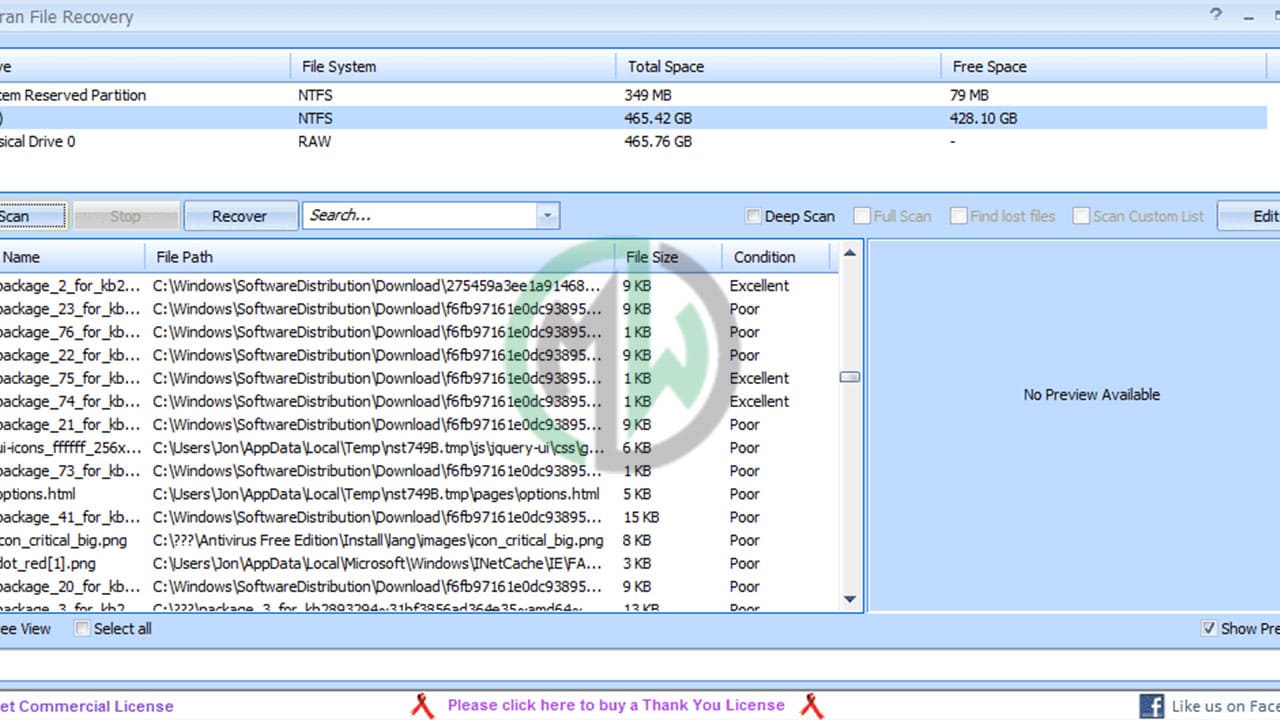The image size is (1280, 720).
Task: Check the Select all box
Action: pos(82,628)
